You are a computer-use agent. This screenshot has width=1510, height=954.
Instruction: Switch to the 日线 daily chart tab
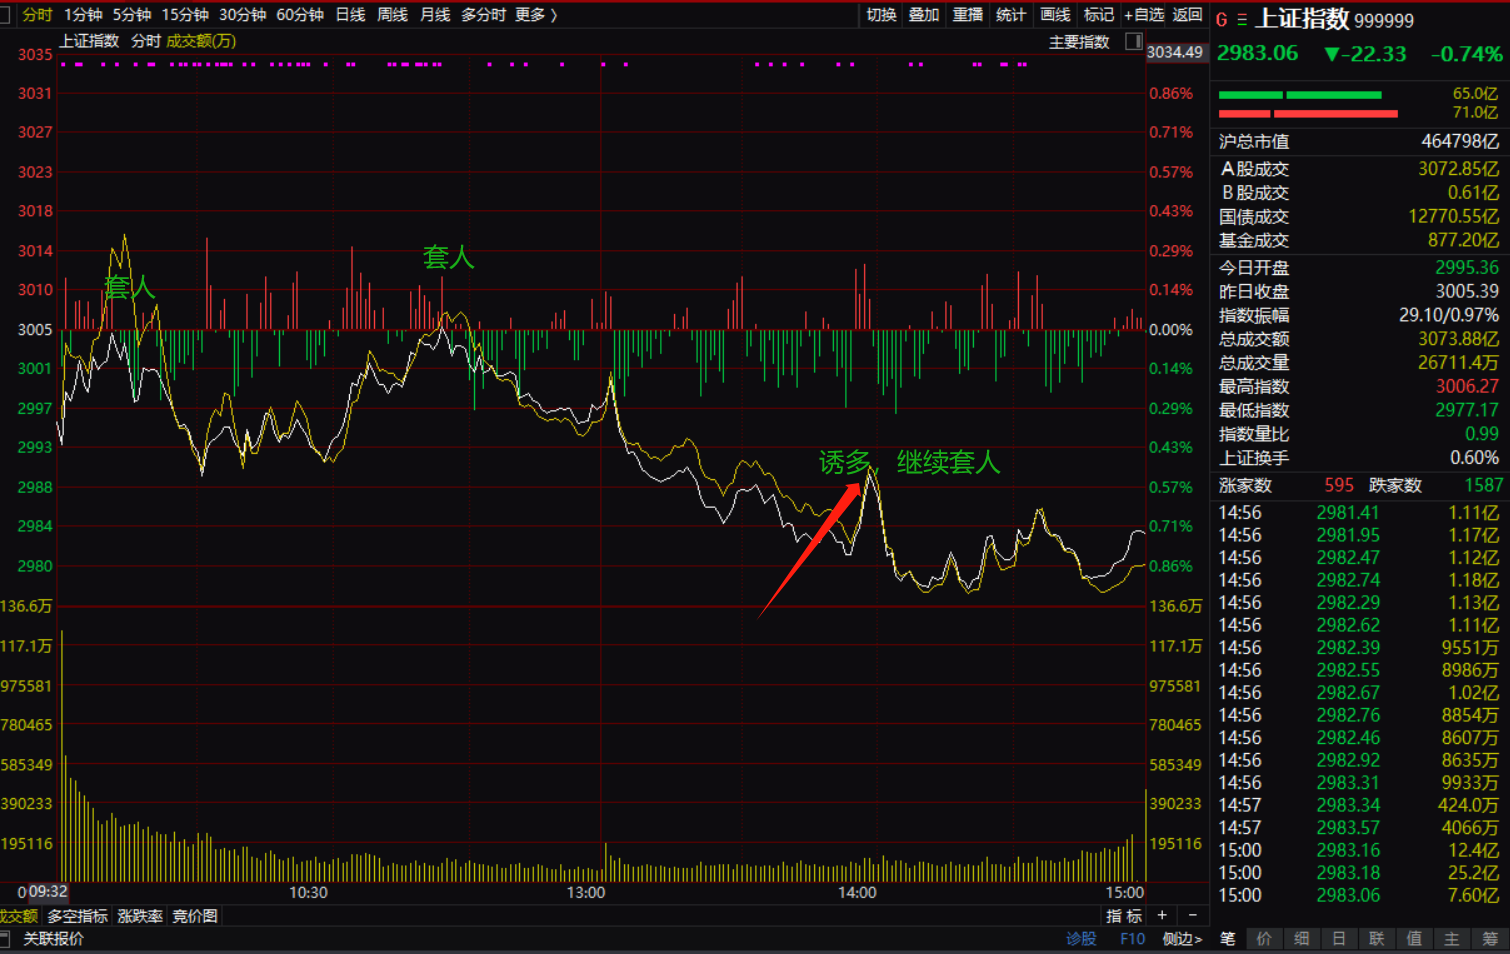[x=350, y=15]
